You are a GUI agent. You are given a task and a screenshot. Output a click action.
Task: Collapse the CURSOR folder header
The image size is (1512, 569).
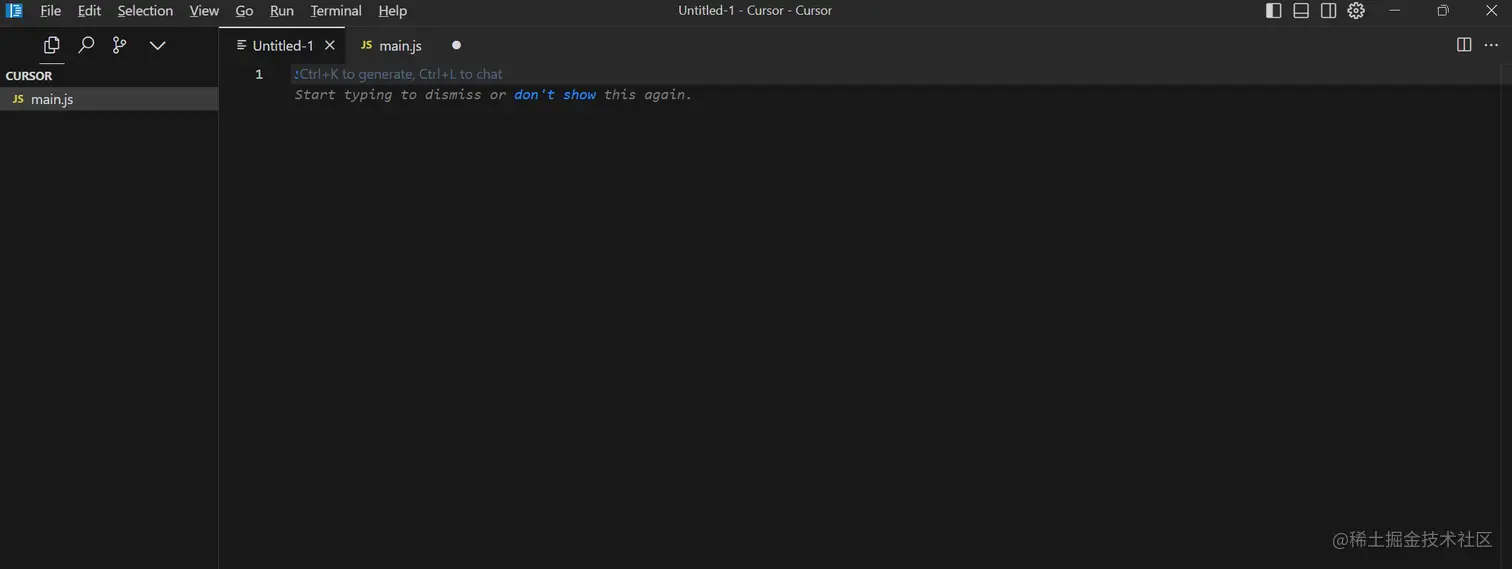(109, 76)
